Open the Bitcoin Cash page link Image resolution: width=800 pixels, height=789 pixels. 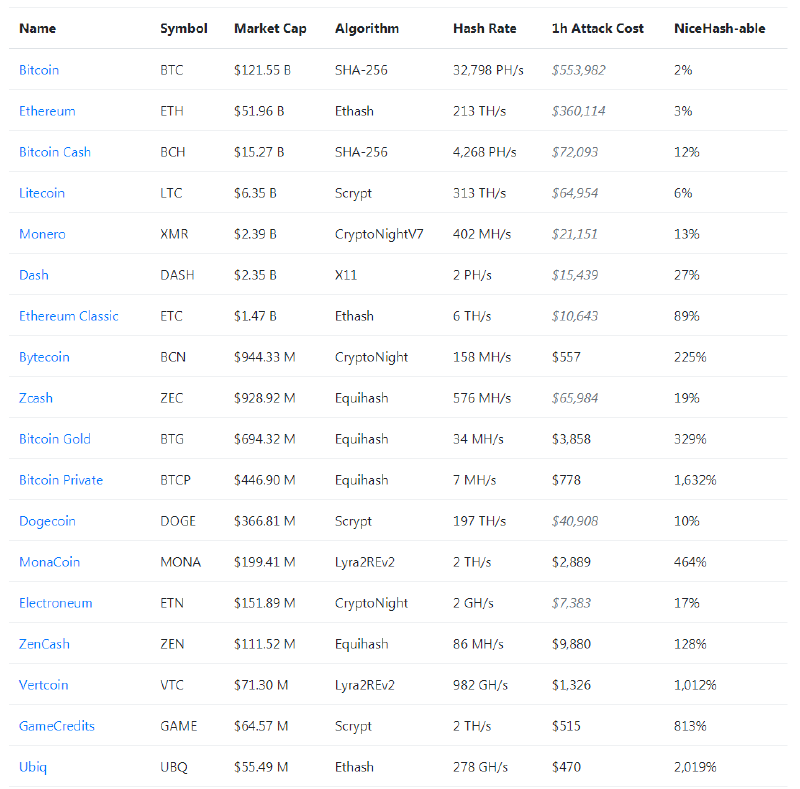pyautogui.click(x=55, y=152)
